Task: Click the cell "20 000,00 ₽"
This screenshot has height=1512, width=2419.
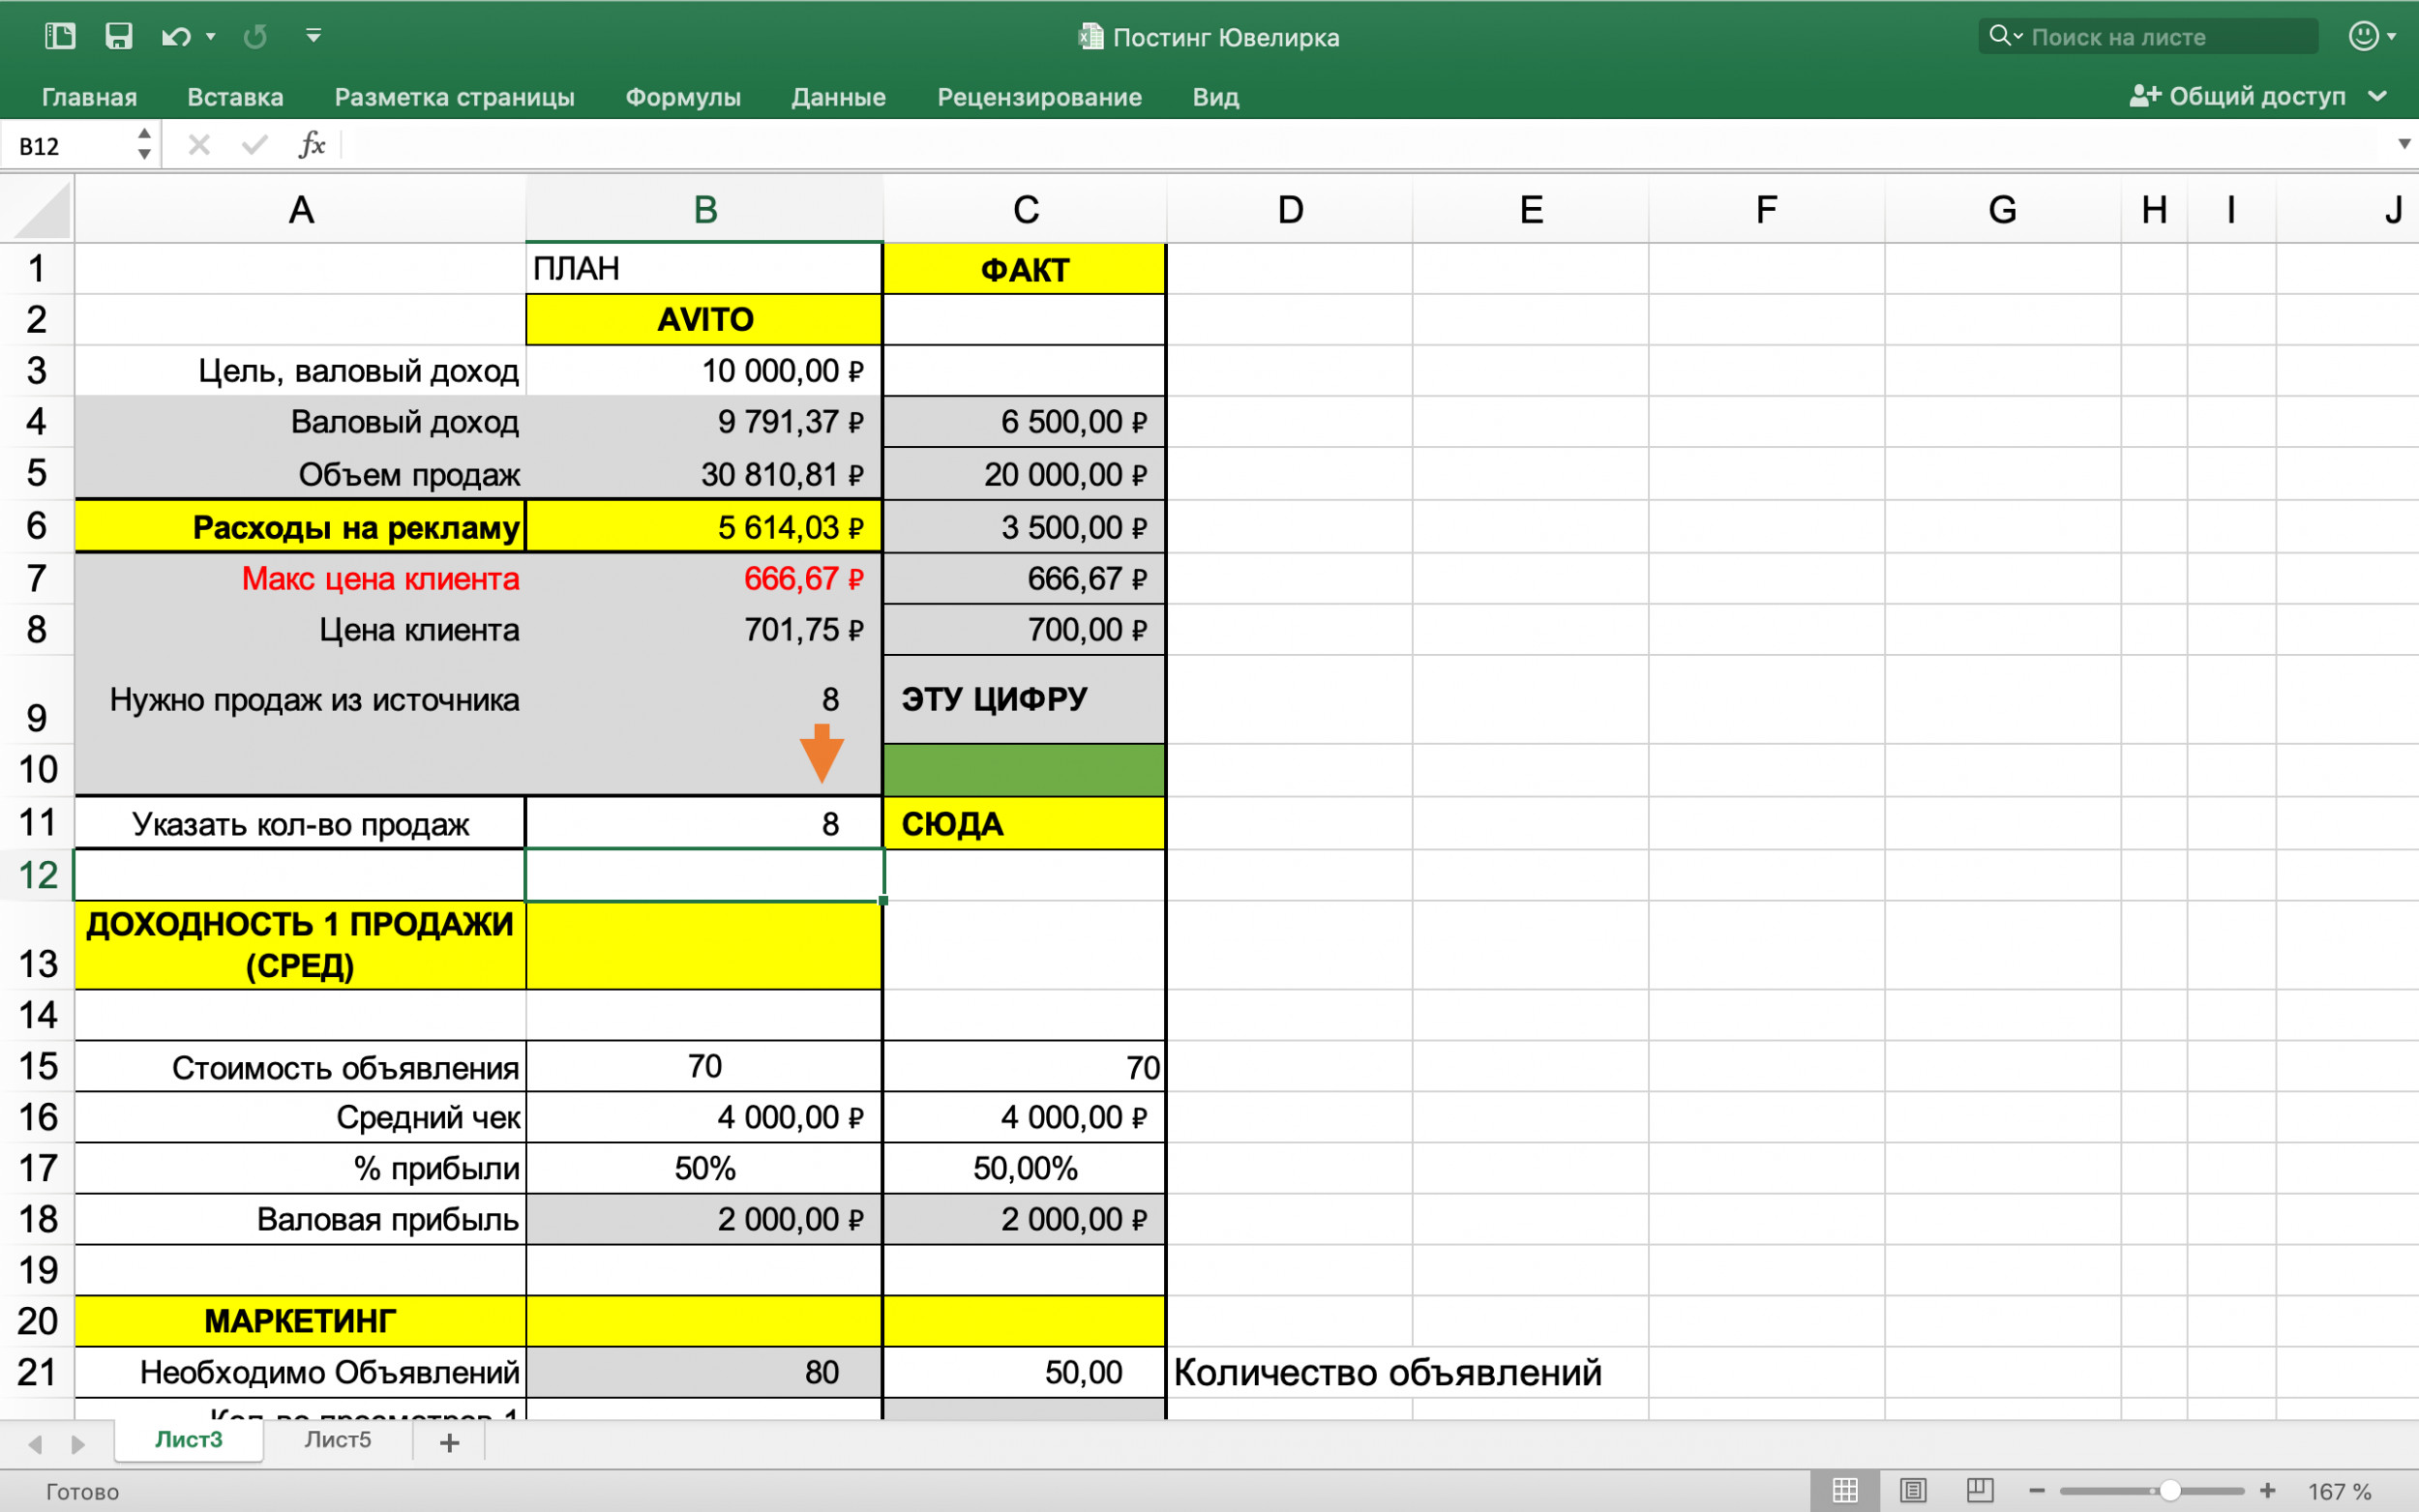Action: tap(1024, 473)
